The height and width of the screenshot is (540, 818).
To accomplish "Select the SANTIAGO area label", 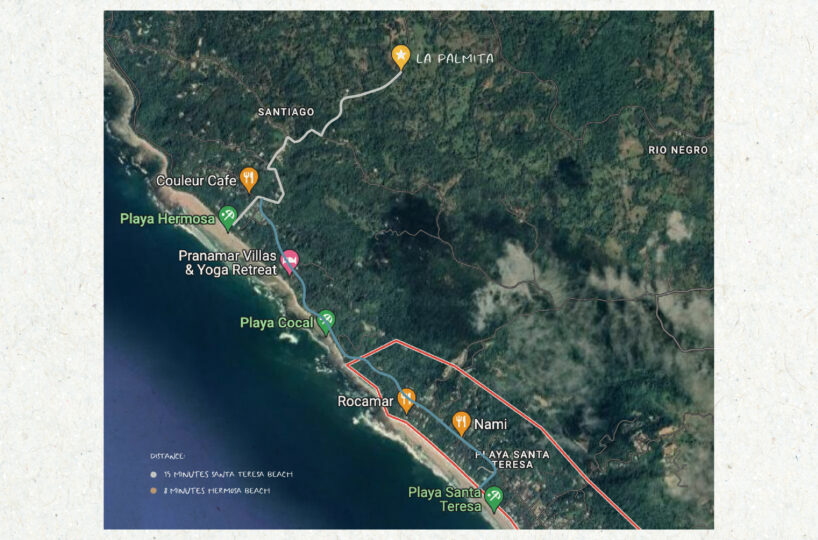I will point(286,112).
